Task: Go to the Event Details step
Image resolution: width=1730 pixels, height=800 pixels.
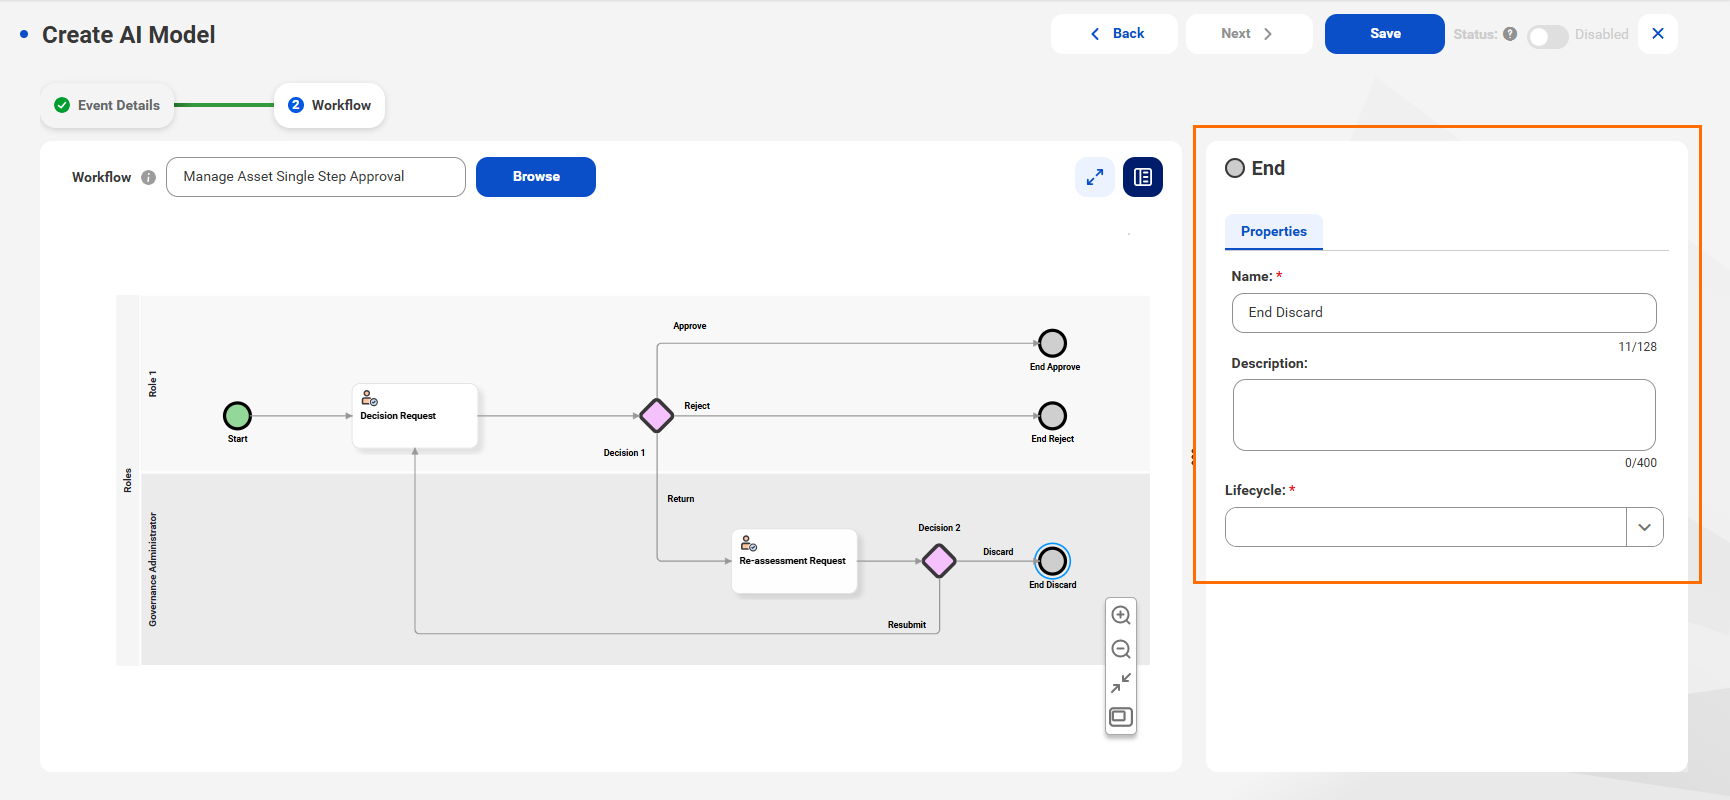Action: [107, 105]
